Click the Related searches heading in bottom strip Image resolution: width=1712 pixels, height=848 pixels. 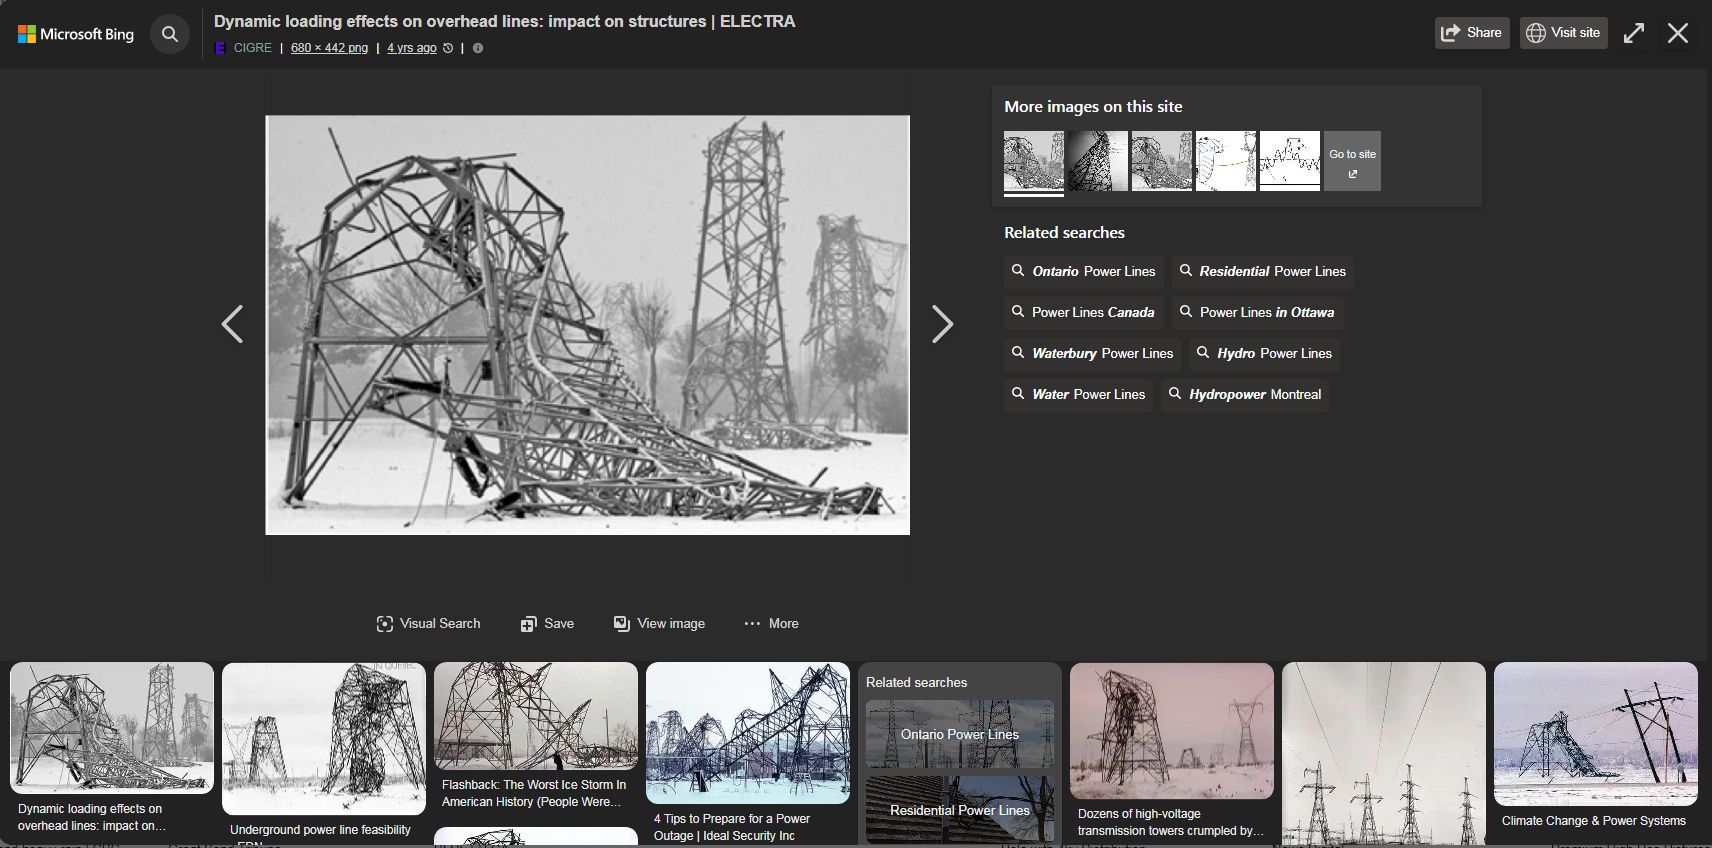tap(916, 682)
